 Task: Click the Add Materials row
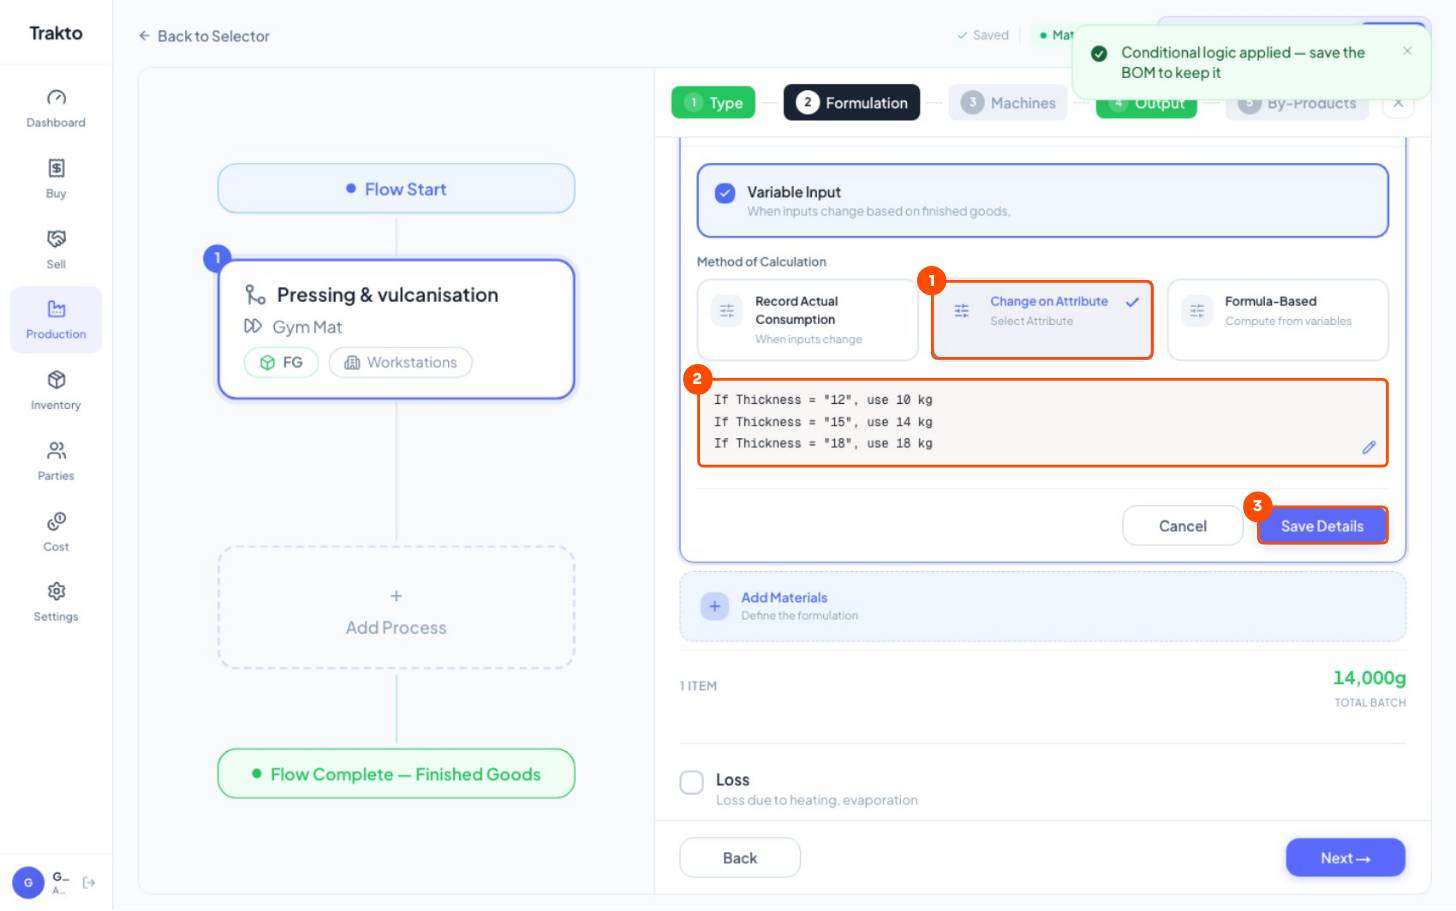(1043, 607)
